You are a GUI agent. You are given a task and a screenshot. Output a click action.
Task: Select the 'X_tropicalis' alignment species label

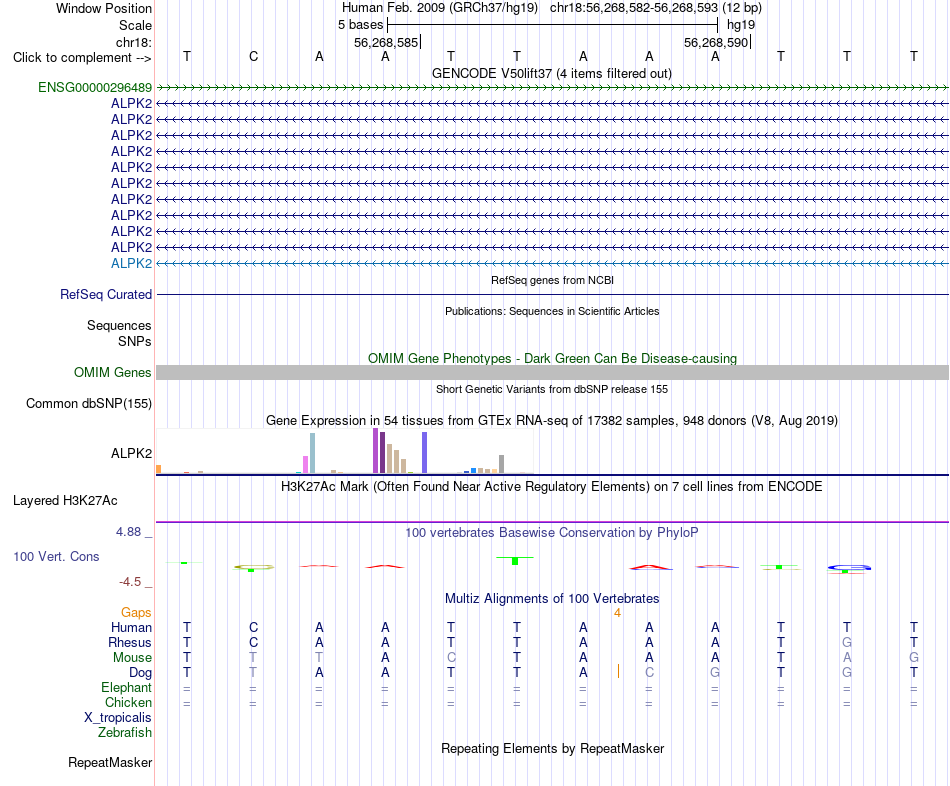pos(118,718)
